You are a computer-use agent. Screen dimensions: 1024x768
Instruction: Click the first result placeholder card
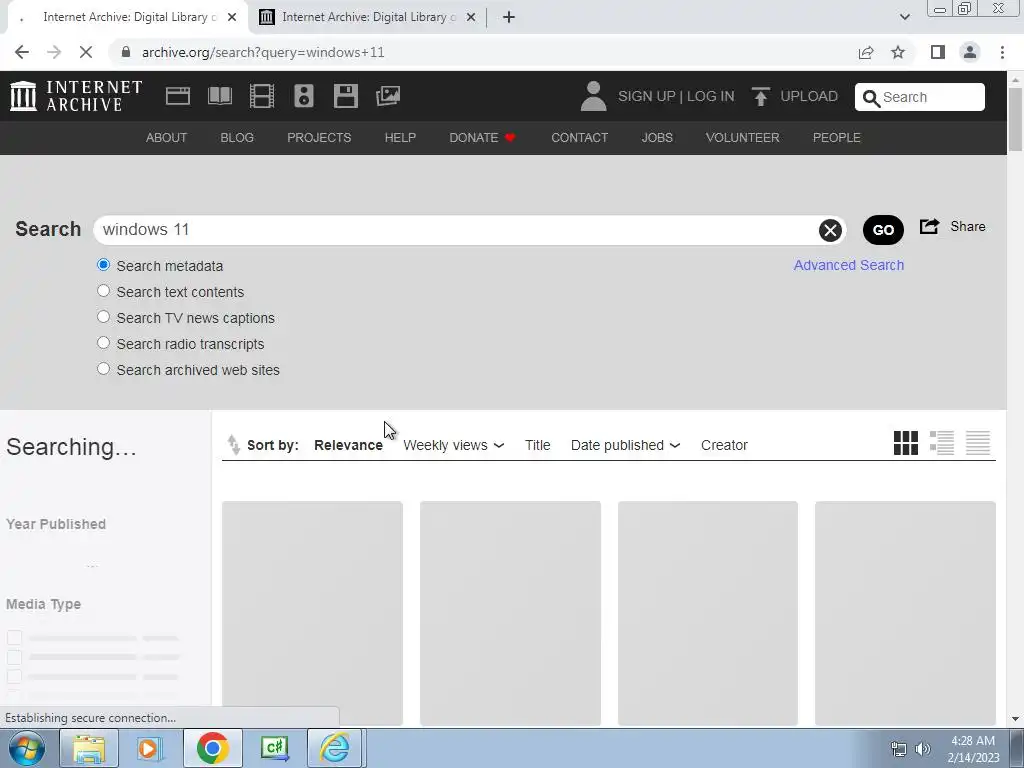[312, 613]
